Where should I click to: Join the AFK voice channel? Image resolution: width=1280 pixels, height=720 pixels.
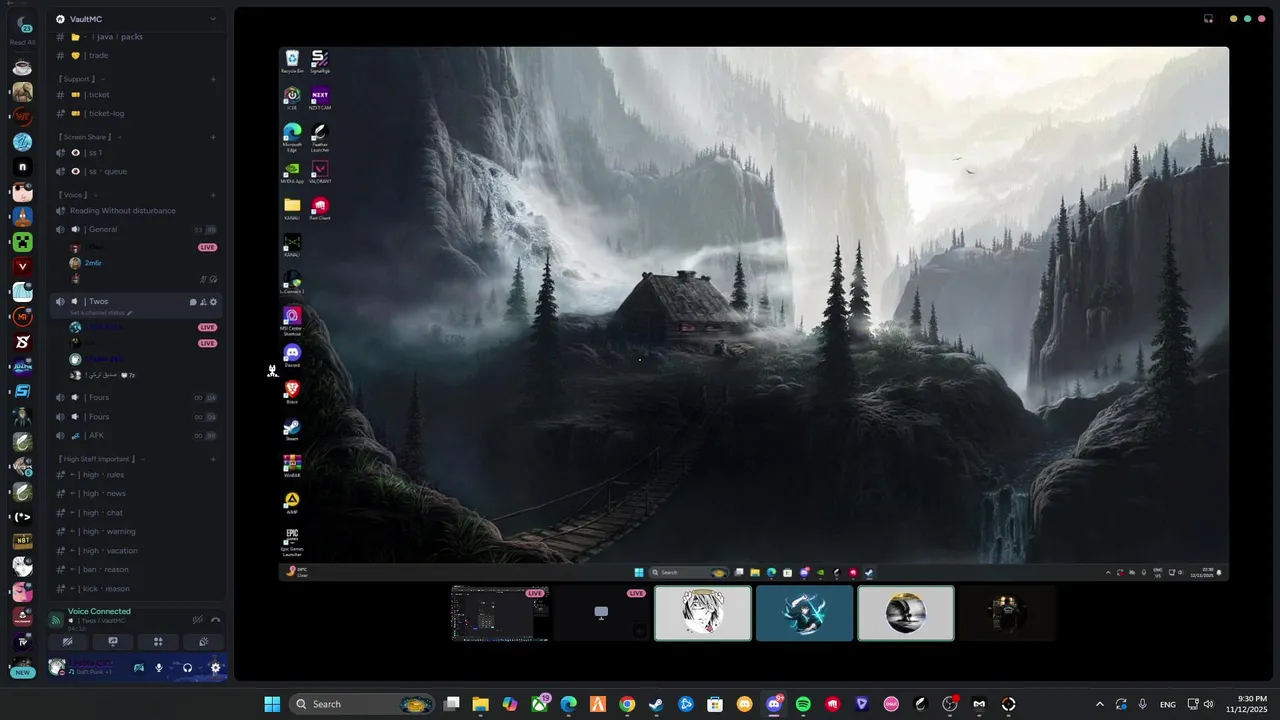point(137,436)
